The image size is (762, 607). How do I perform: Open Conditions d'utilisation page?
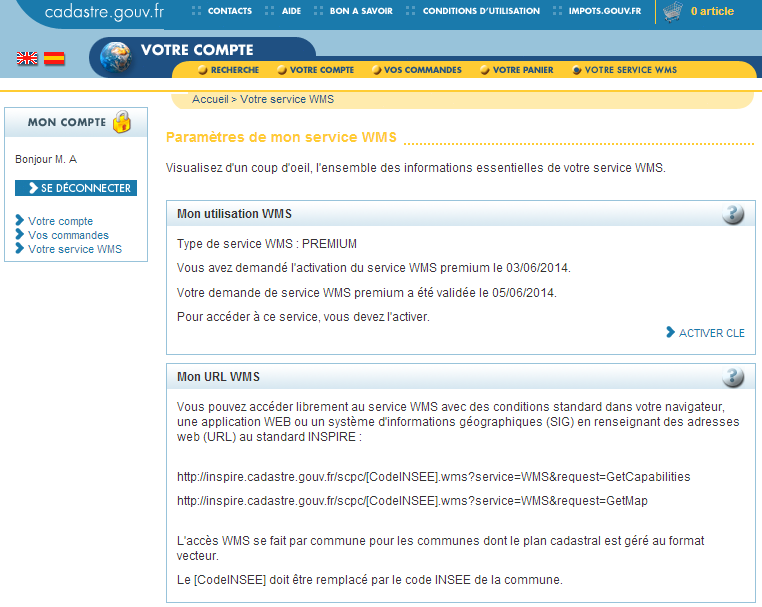pyautogui.click(x=481, y=11)
